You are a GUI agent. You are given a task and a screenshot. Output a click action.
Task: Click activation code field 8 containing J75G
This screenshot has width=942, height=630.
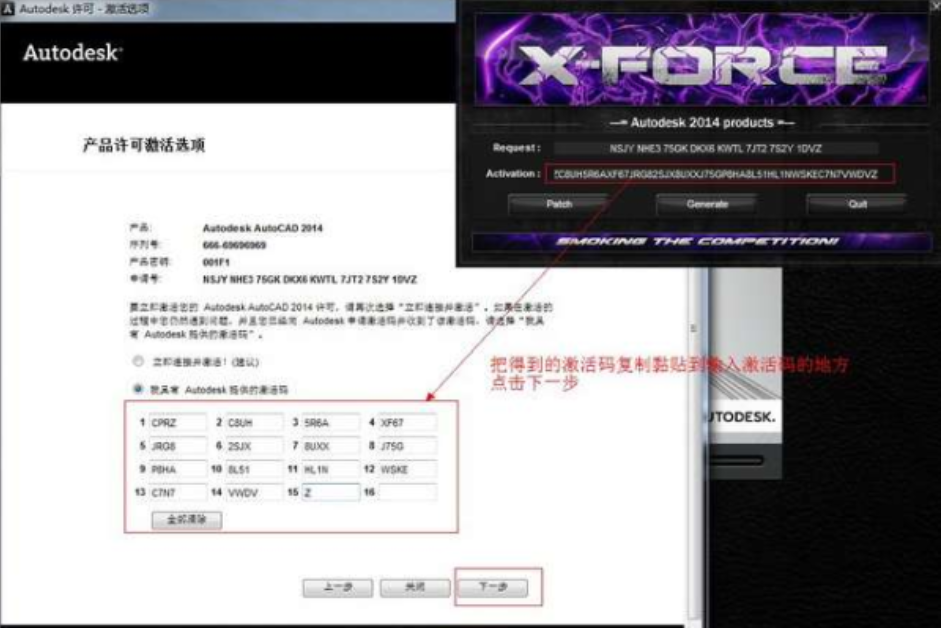407,446
